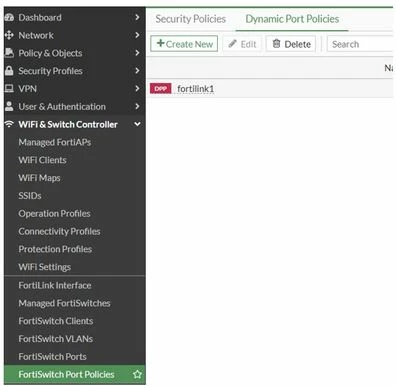The height and width of the screenshot is (386, 396).
Task: Click the red DPP badge icon
Action: point(160,88)
